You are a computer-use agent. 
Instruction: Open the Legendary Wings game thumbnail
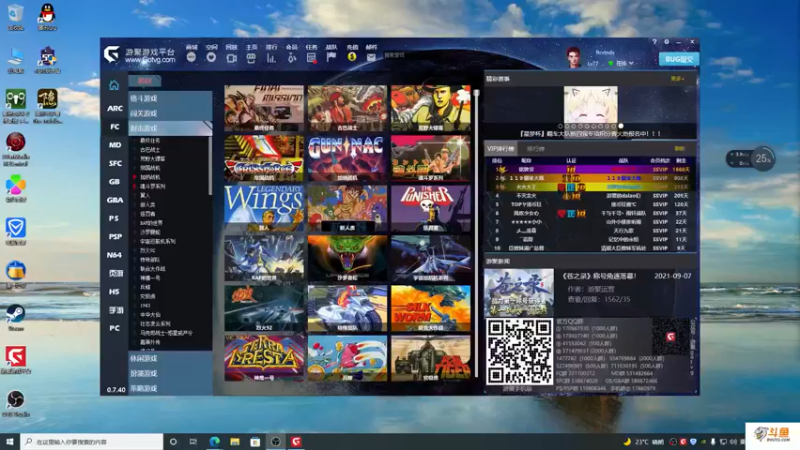click(x=264, y=208)
